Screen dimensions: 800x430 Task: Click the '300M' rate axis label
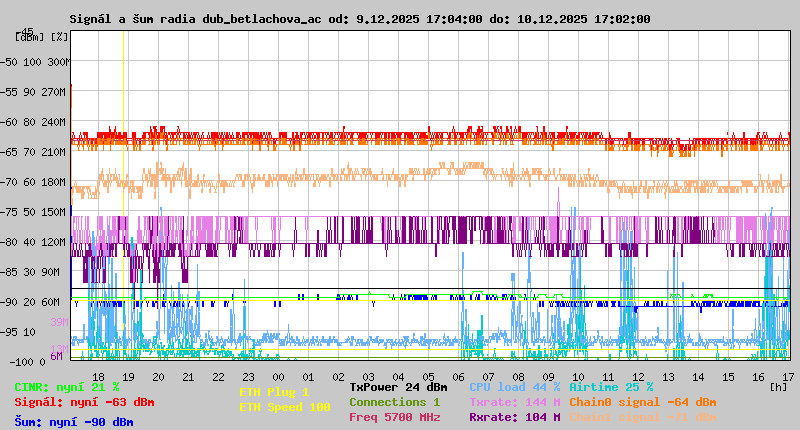tap(59, 62)
